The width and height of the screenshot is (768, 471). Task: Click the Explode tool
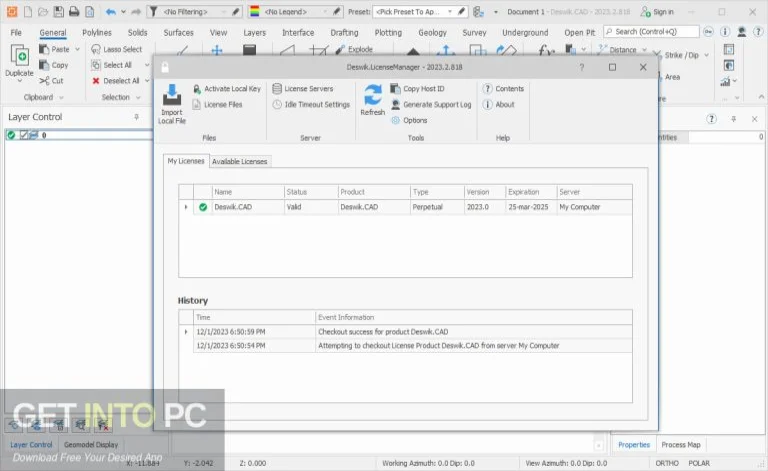(x=354, y=49)
